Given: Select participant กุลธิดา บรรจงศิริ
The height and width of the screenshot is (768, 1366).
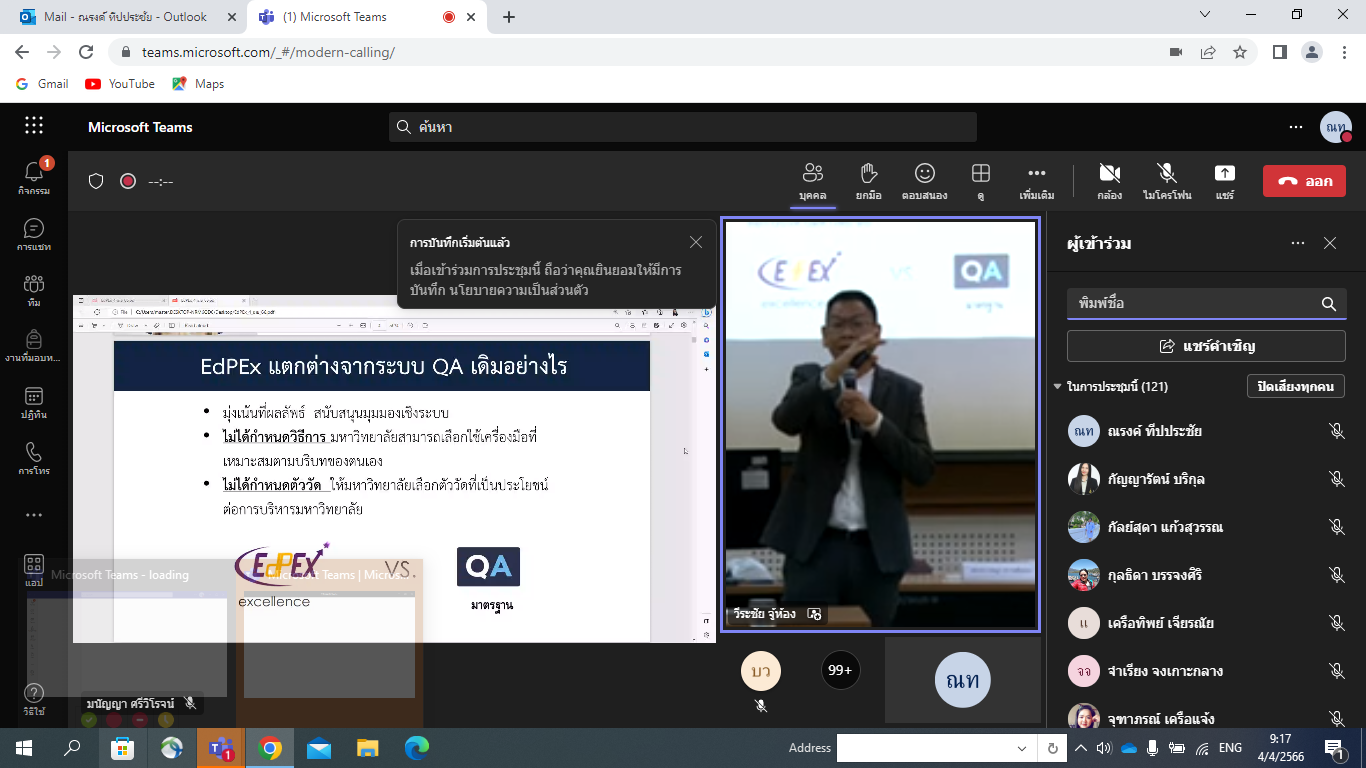Looking at the screenshot, I should click(x=1206, y=575).
